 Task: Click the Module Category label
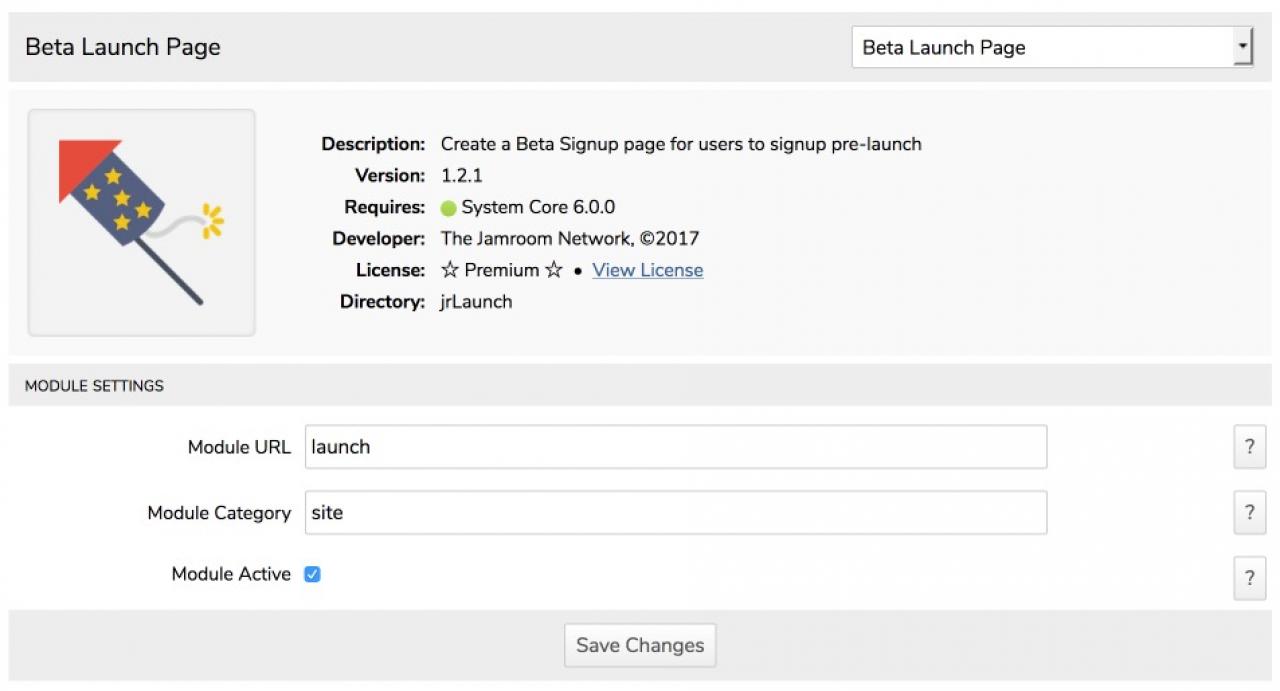click(219, 513)
